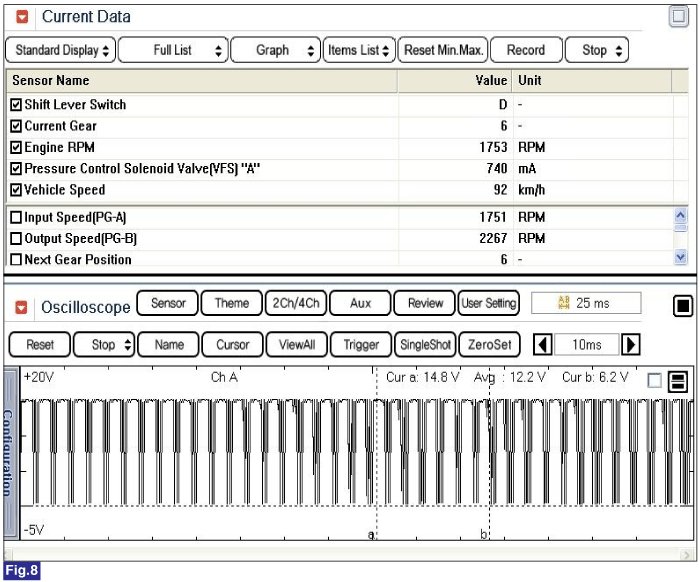This screenshot has width=700, height=582.
Task: Enable the Input Speed(PG-A) checkbox
Action: (x=16, y=217)
